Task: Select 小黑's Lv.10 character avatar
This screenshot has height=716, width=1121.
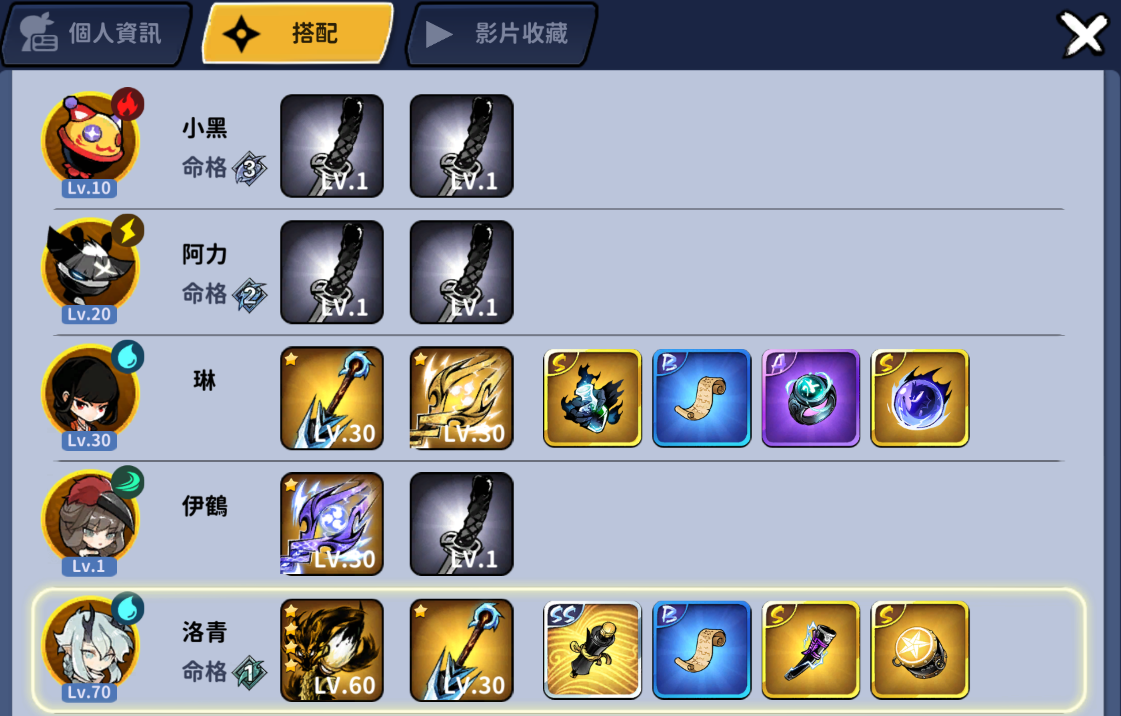Action: (x=91, y=143)
